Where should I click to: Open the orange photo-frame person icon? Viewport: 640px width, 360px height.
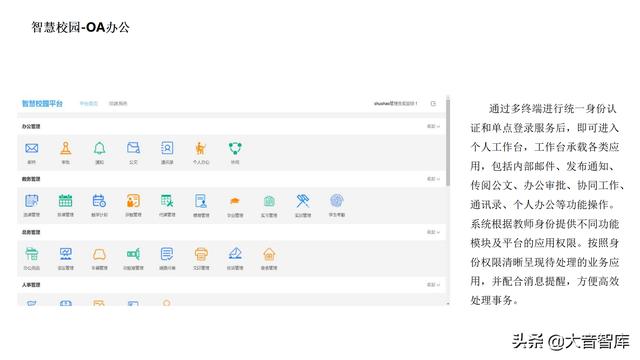coord(133,200)
